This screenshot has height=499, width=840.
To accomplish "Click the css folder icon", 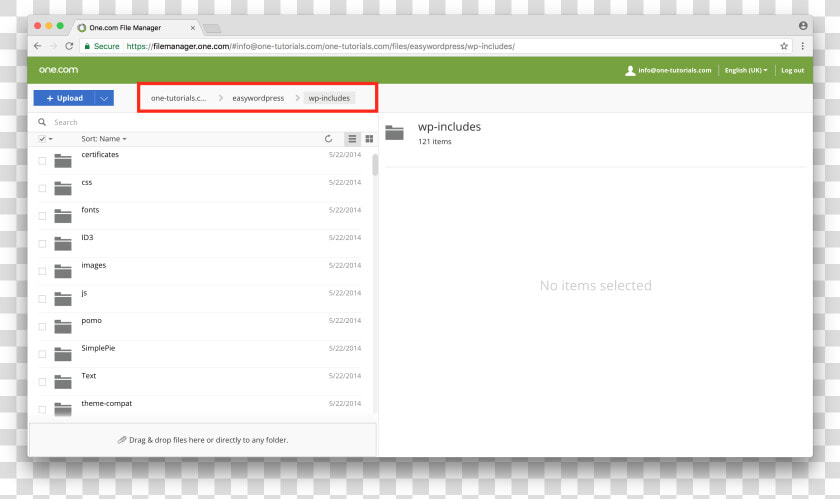I will [x=63, y=188].
